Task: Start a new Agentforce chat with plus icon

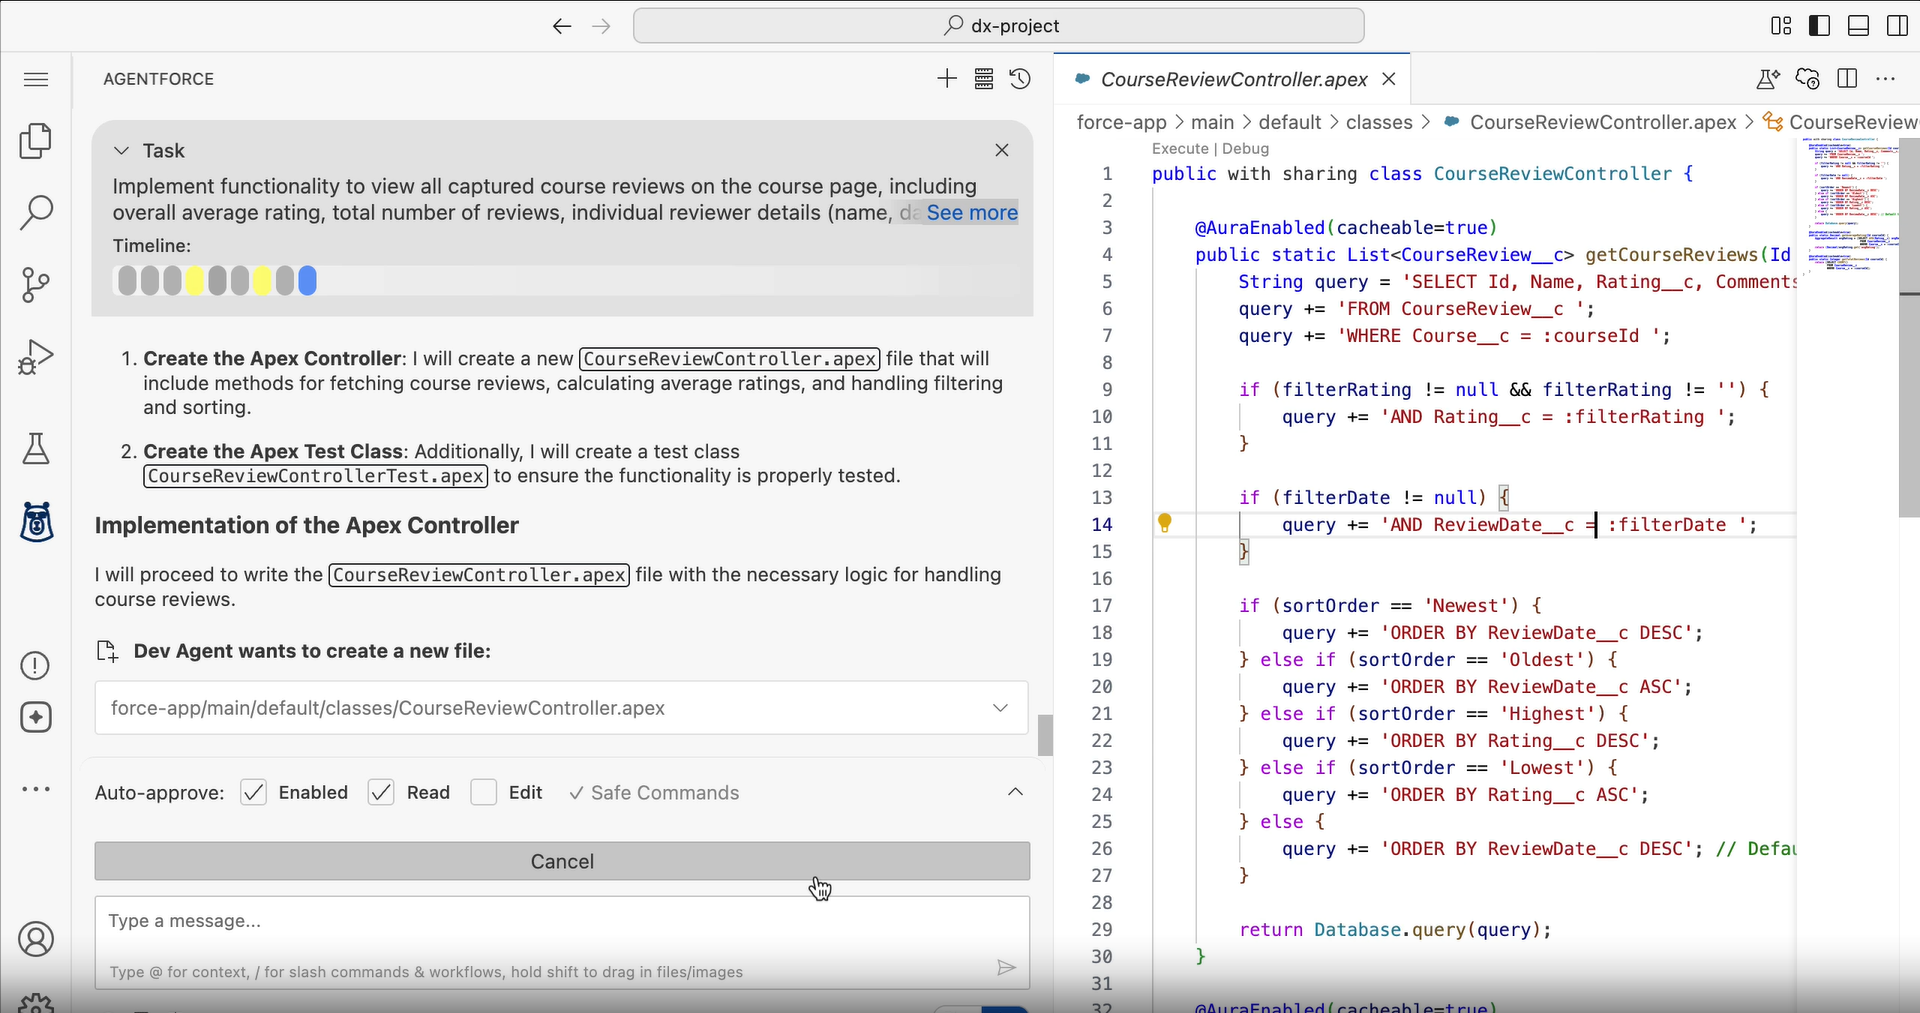Action: point(946,79)
